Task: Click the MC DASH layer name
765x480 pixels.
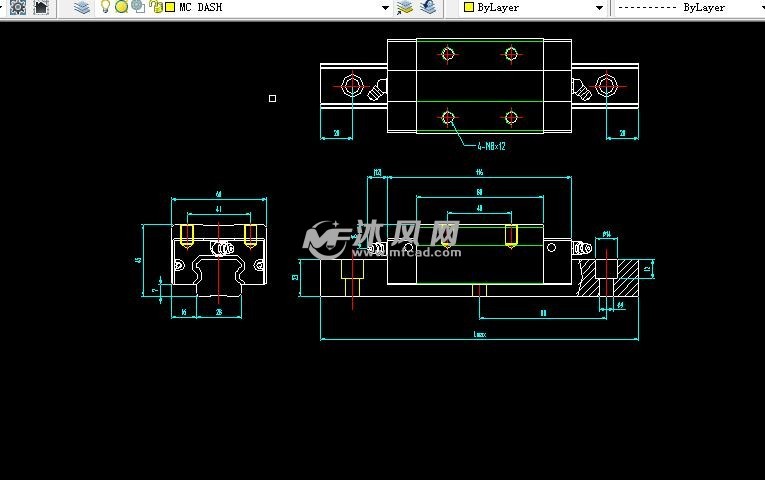Action: click(x=201, y=7)
